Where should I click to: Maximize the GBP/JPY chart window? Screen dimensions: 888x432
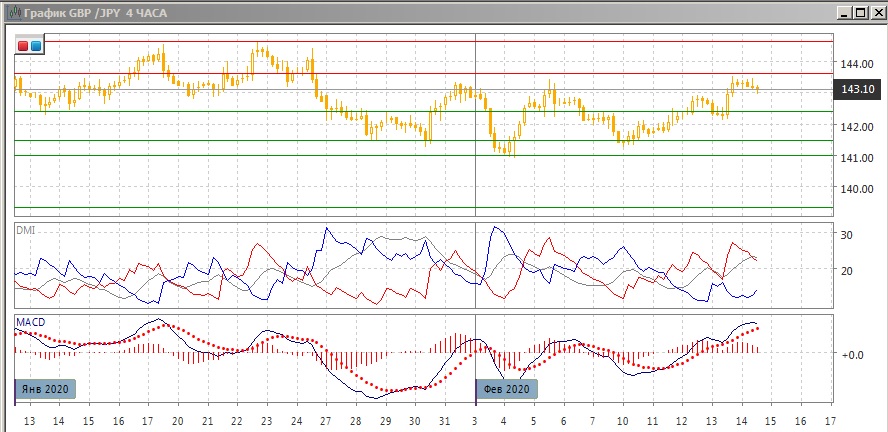860,12
